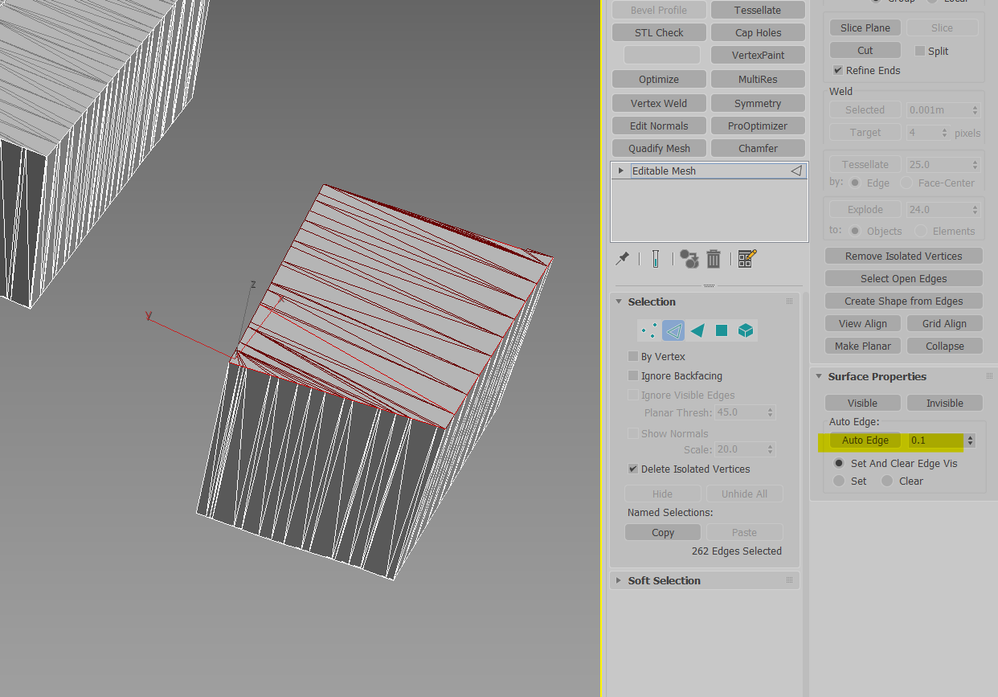Remove modifier with trash can icon
Image resolution: width=998 pixels, height=697 pixels.
click(x=713, y=259)
